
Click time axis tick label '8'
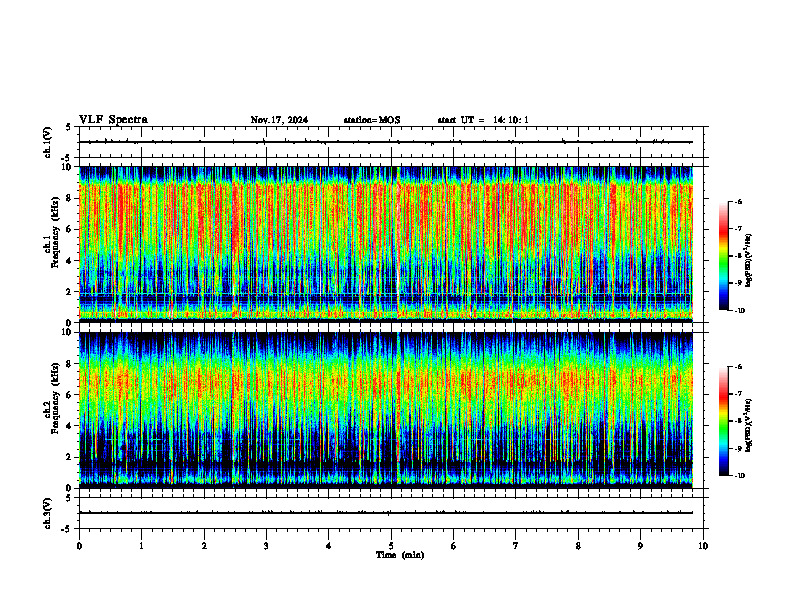578,546
